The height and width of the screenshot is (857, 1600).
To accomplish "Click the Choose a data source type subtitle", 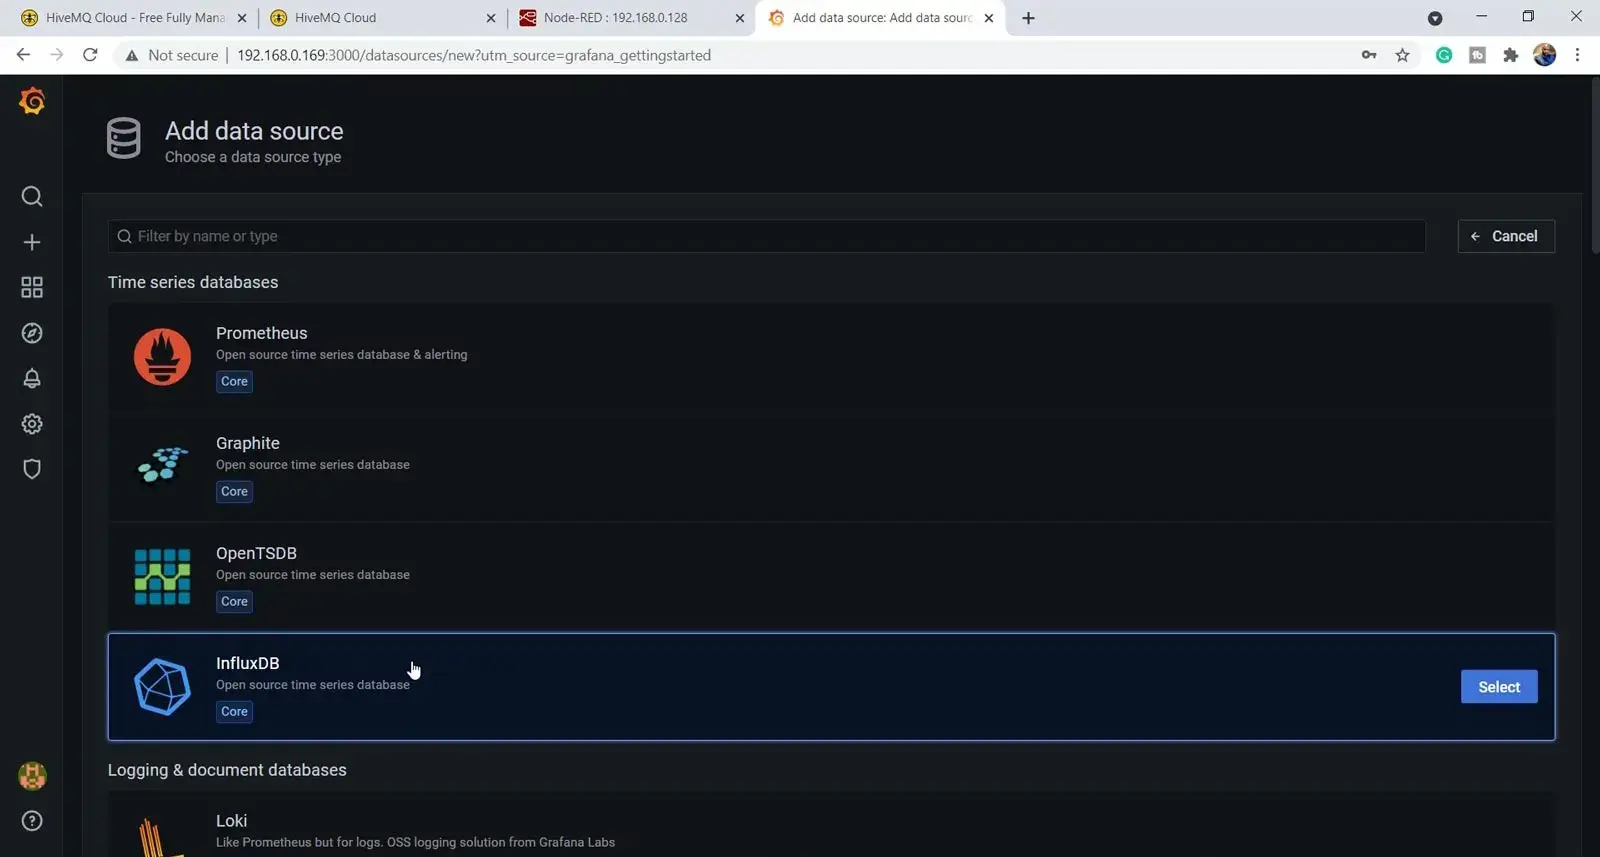I will coord(253,157).
